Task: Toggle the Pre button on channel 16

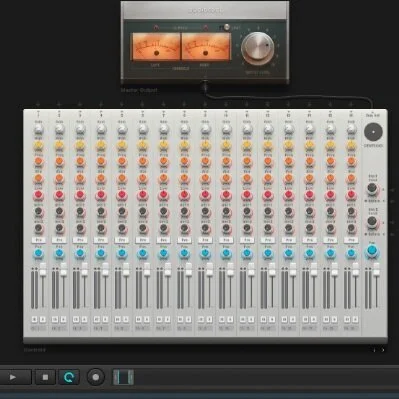Action: click(351, 240)
